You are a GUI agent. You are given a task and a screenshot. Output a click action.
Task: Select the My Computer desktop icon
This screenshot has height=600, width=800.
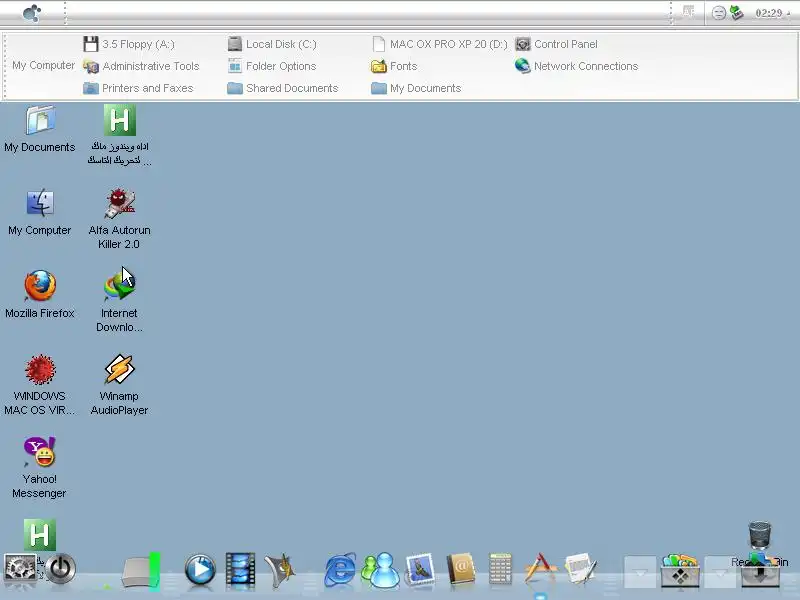[x=40, y=212]
